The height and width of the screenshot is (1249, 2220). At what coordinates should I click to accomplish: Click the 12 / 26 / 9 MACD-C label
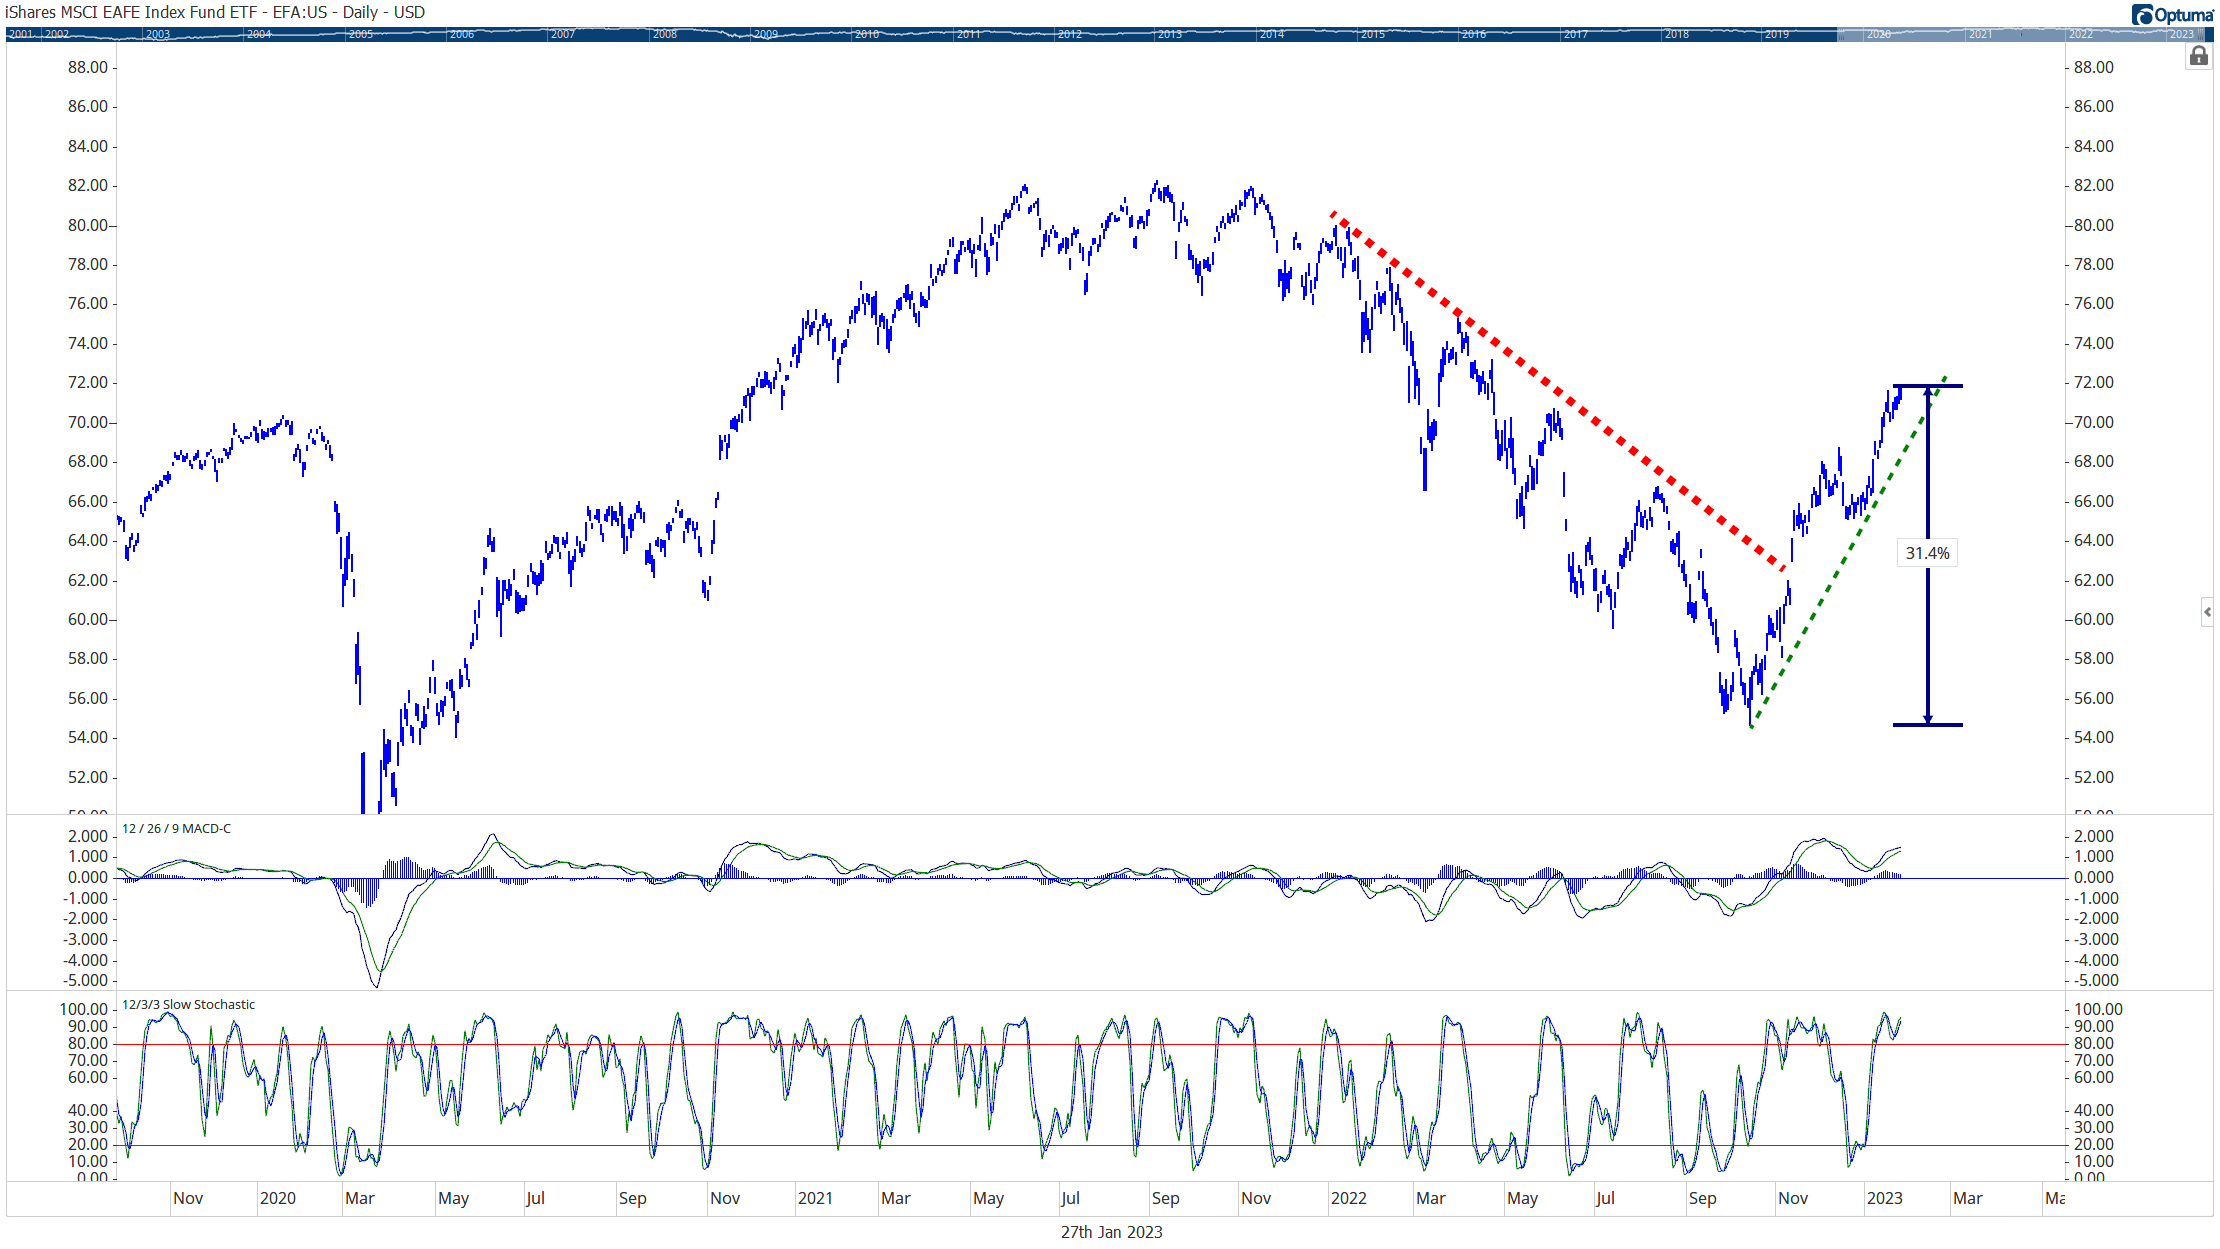(176, 828)
